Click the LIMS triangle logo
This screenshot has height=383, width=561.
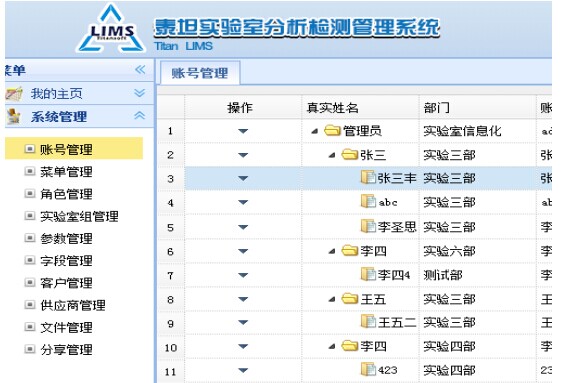(111, 29)
